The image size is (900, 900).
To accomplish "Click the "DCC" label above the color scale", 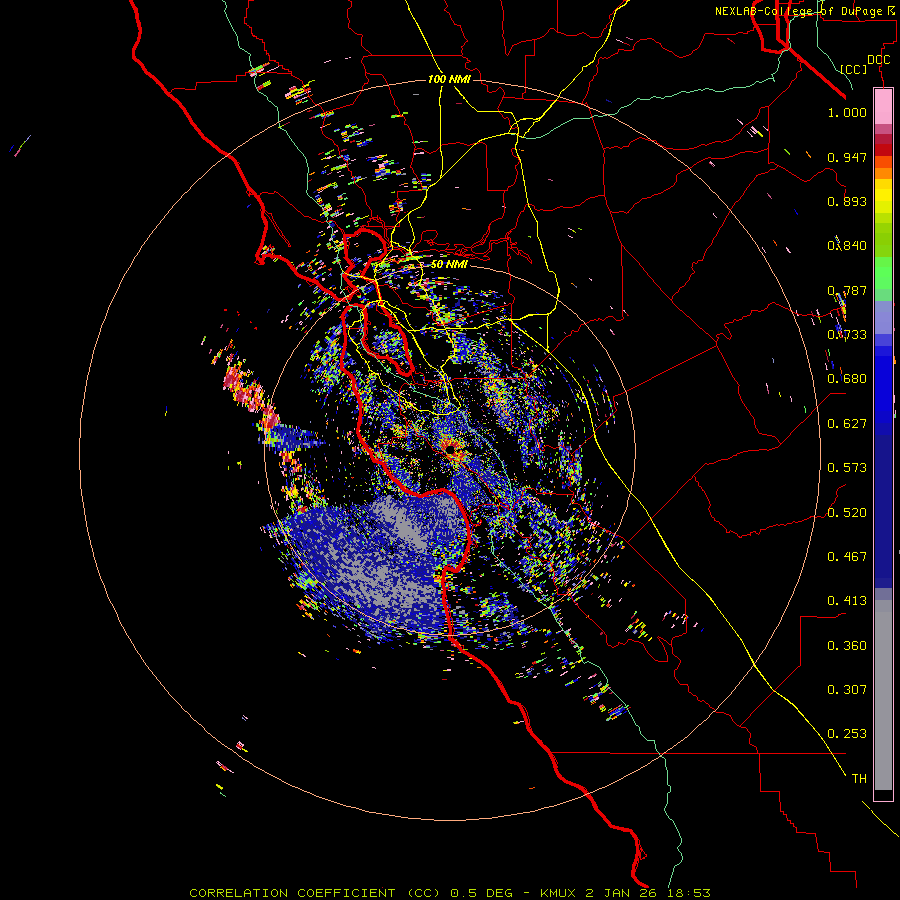I will (x=878, y=60).
